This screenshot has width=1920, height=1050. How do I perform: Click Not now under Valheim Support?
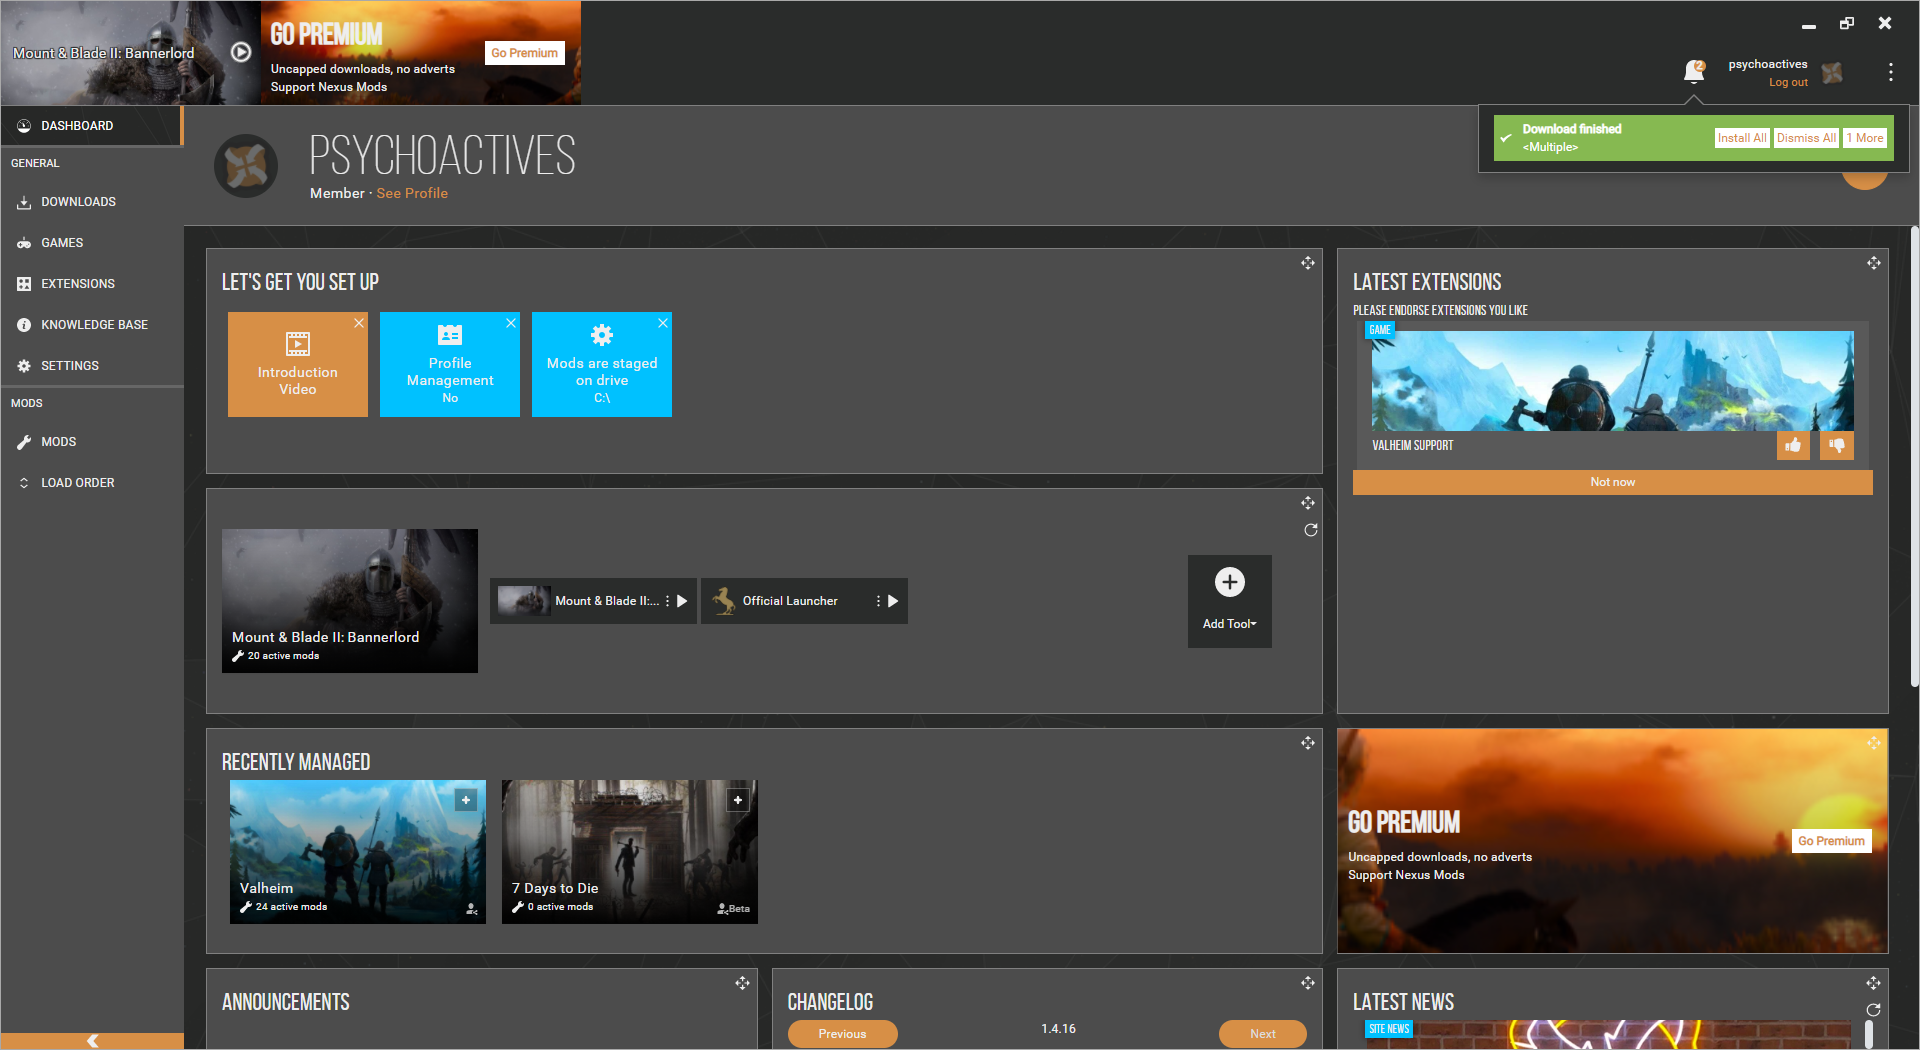point(1612,482)
